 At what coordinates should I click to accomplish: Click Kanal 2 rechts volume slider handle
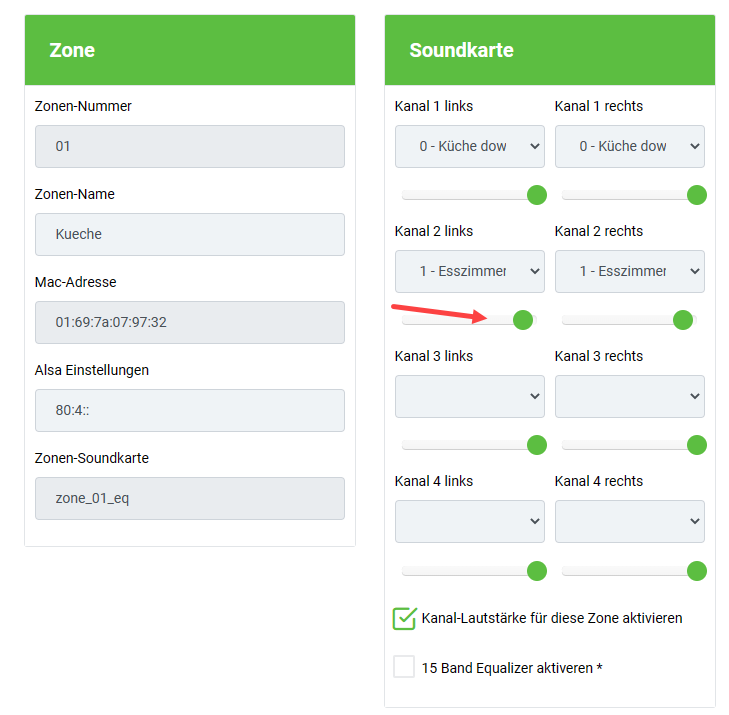(x=683, y=320)
